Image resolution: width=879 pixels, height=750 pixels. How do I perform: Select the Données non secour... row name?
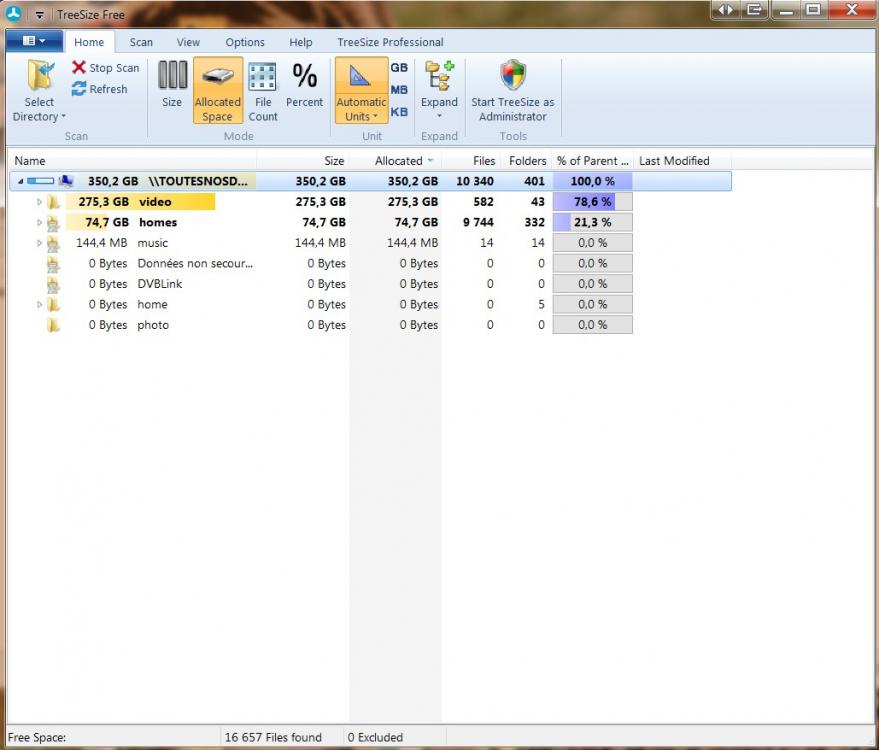pyautogui.click(x=195, y=263)
